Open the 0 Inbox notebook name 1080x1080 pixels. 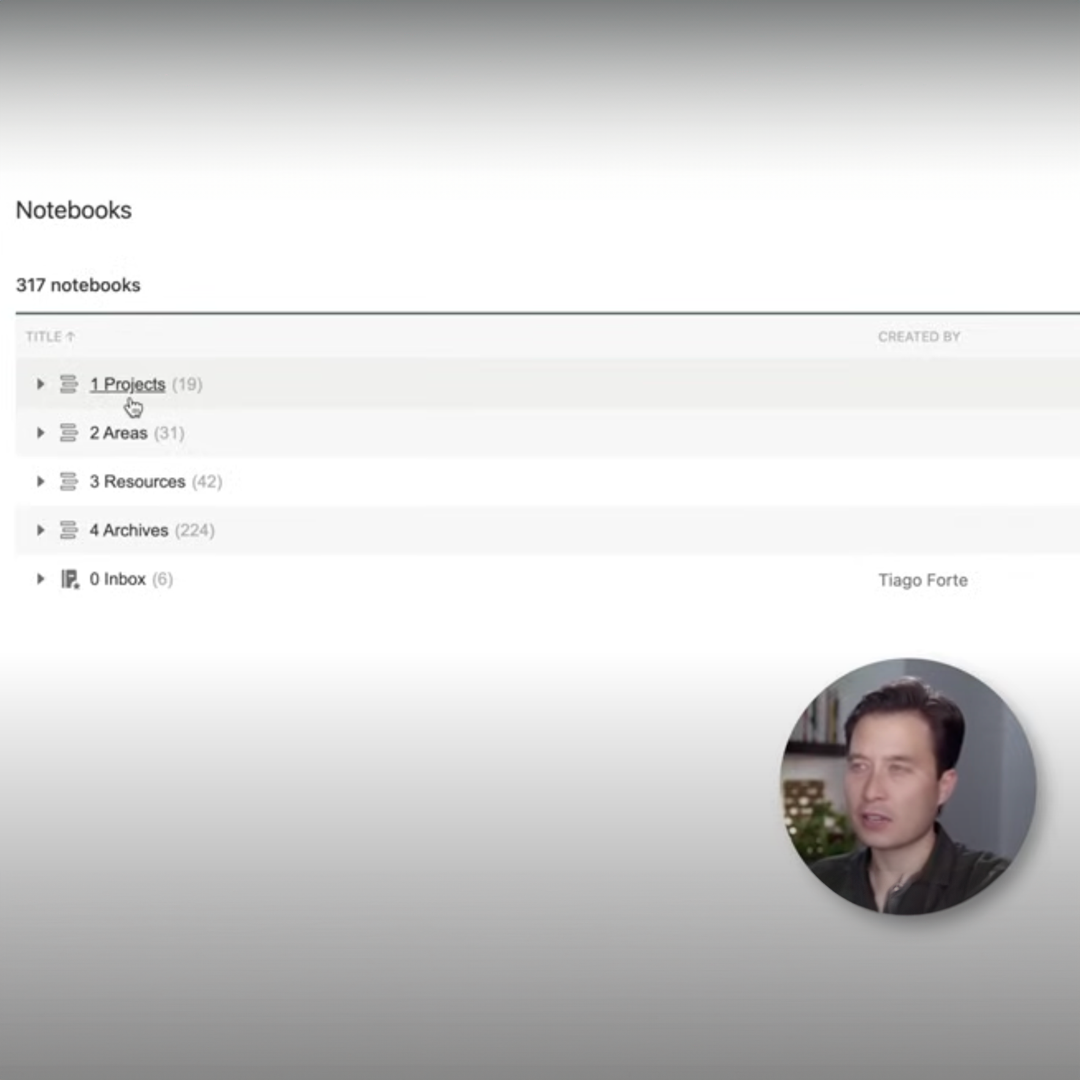[x=117, y=579]
